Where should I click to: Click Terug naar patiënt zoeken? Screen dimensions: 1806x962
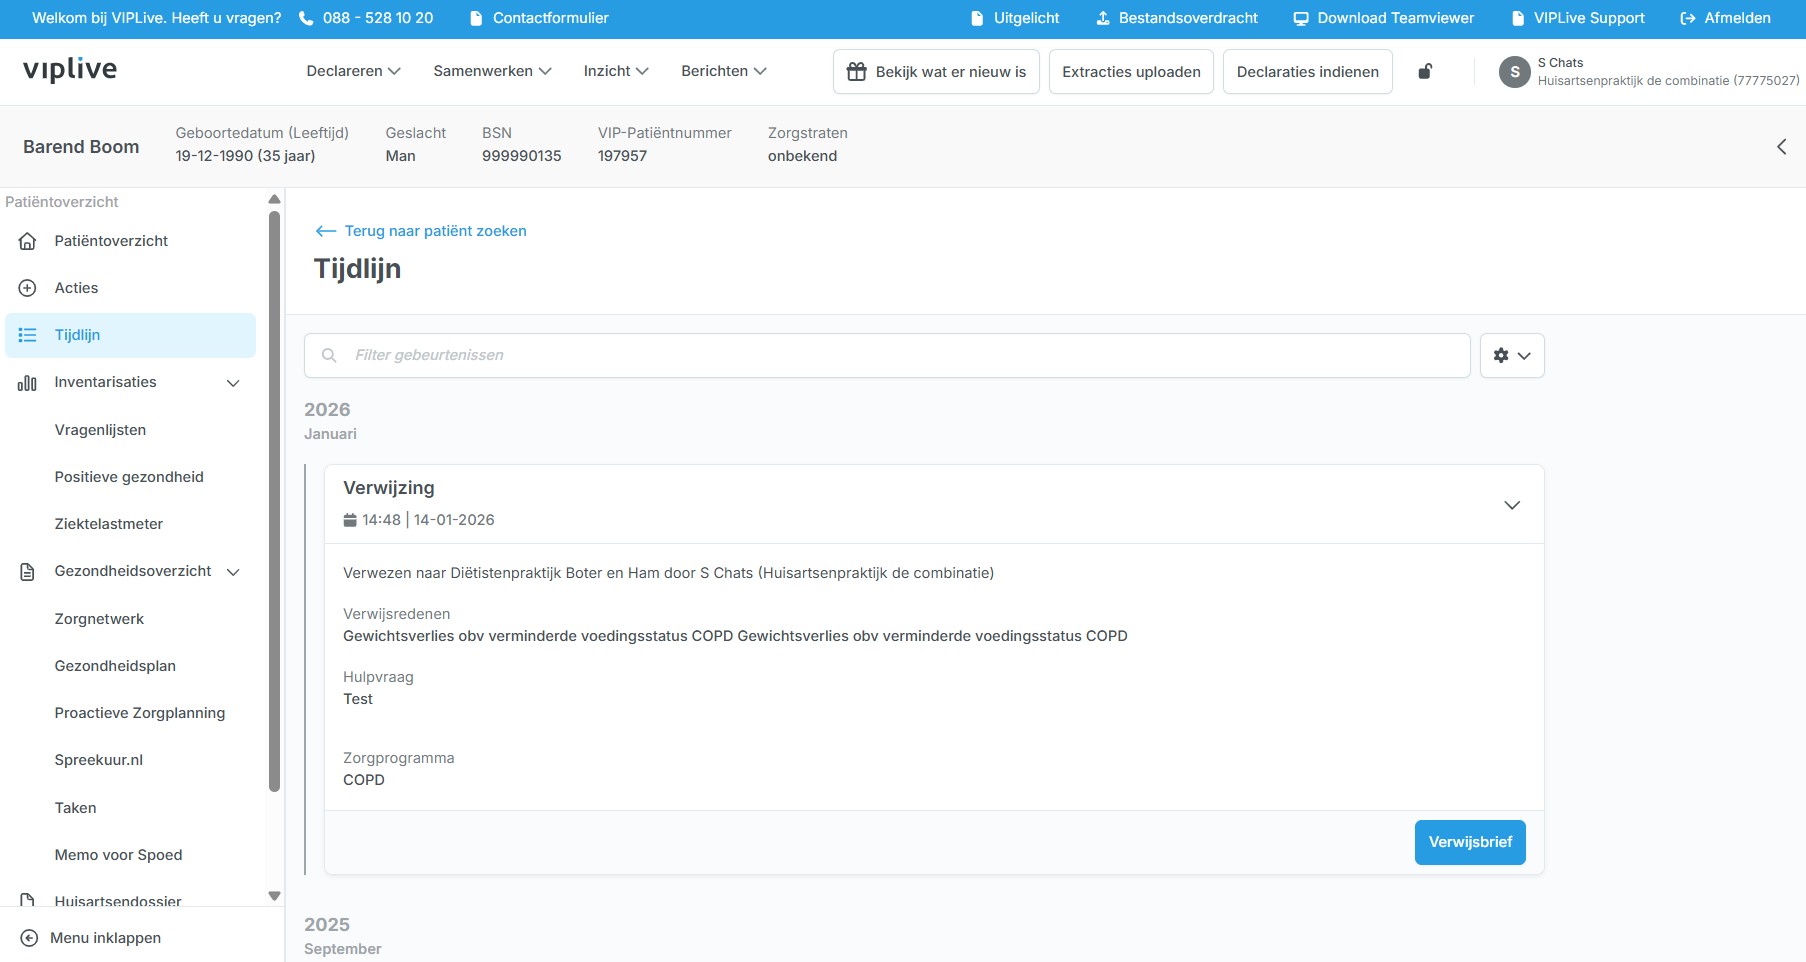(421, 231)
